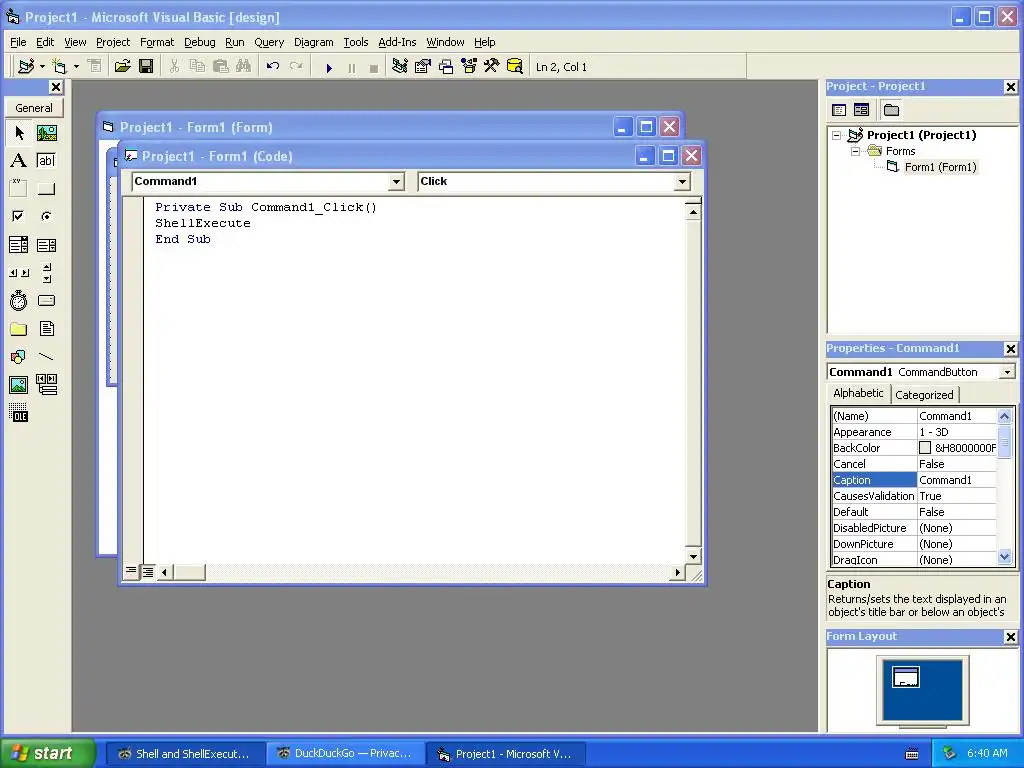Viewport: 1024px width, 768px height.
Task: Open the File menu
Action: (18, 42)
